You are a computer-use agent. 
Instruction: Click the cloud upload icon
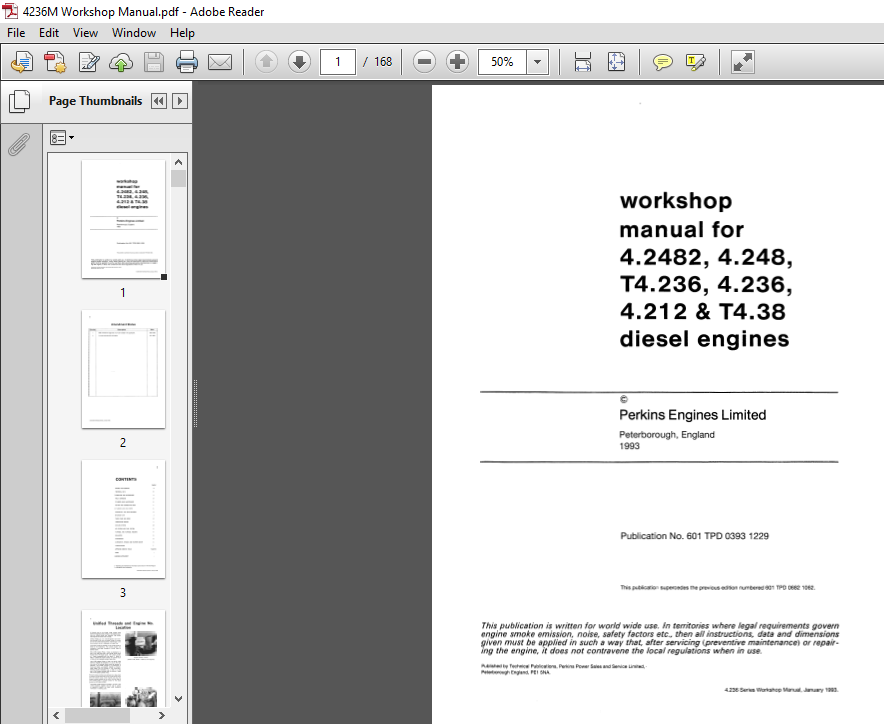point(121,62)
